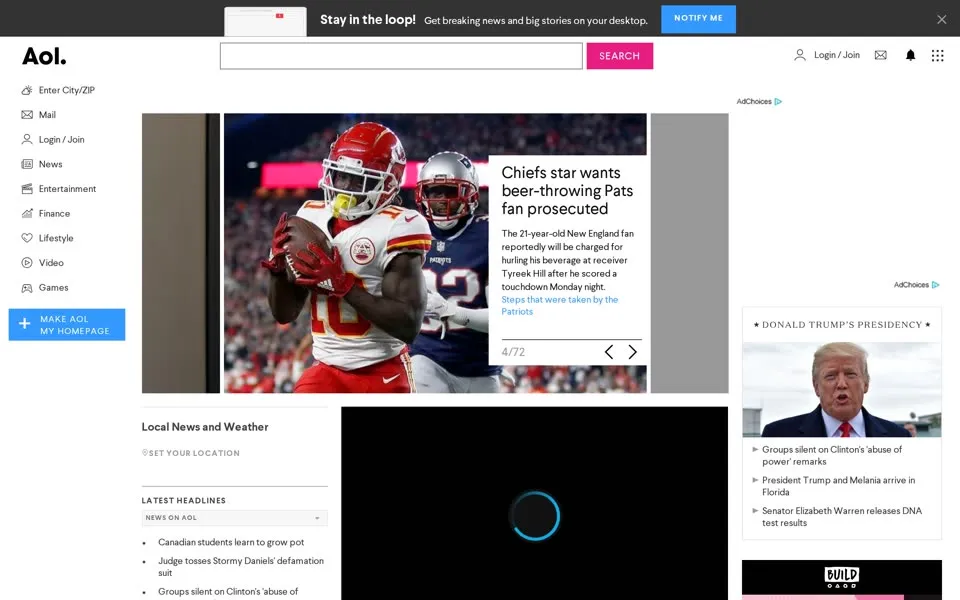
Task: Click the notifications bell icon
Action: 910,55
